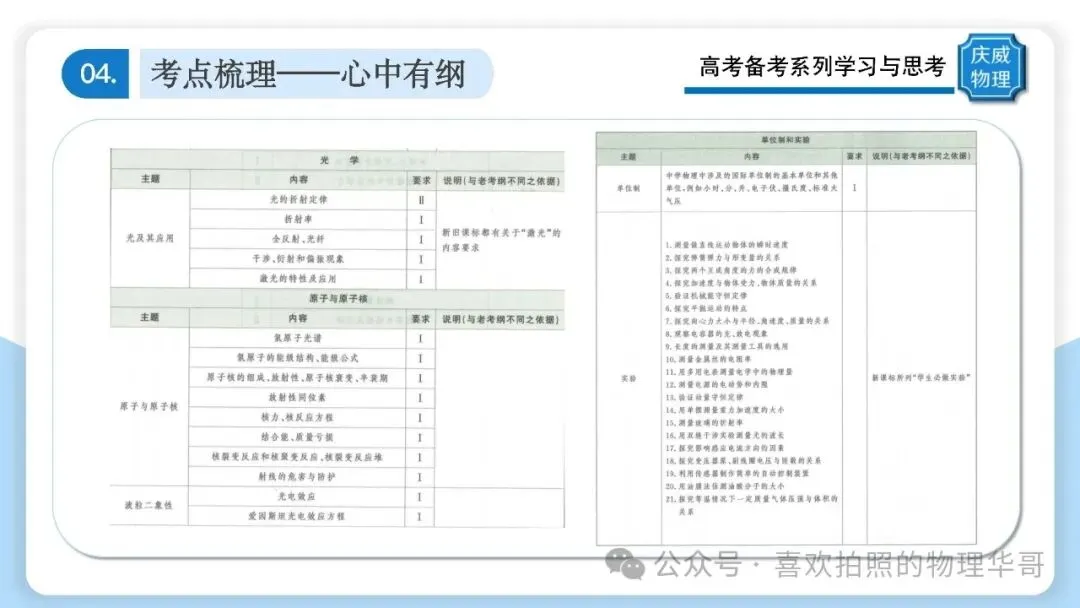Click the row 氢原子光谱
This screenshot has height=608, width=1080.
coord(298,338)
